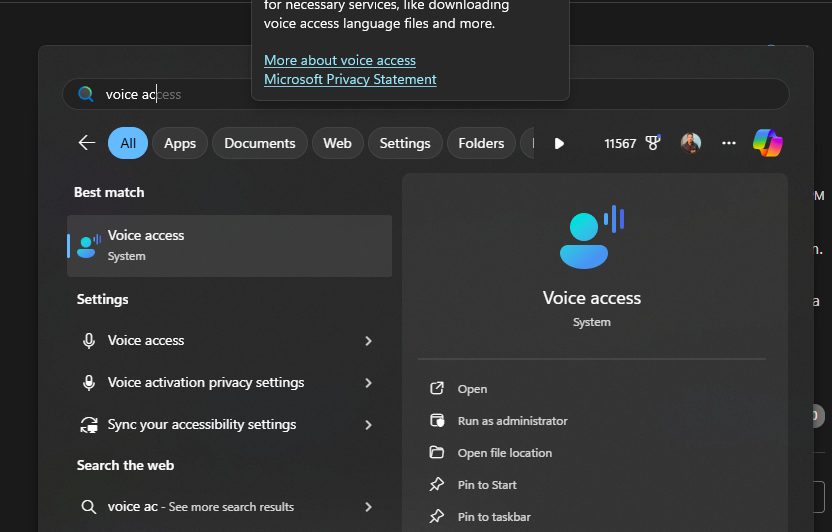Click the rewards trophy icon

[x=653, y=143]
